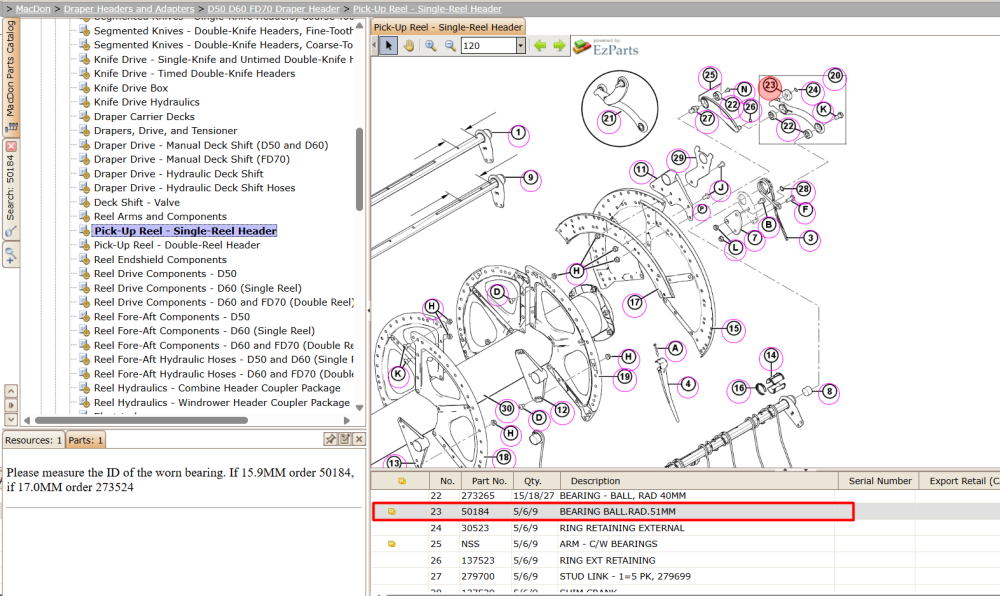Go to next diagram with green right arrow
Viewport: 1000px width, 596px height.
click(559, 46)
